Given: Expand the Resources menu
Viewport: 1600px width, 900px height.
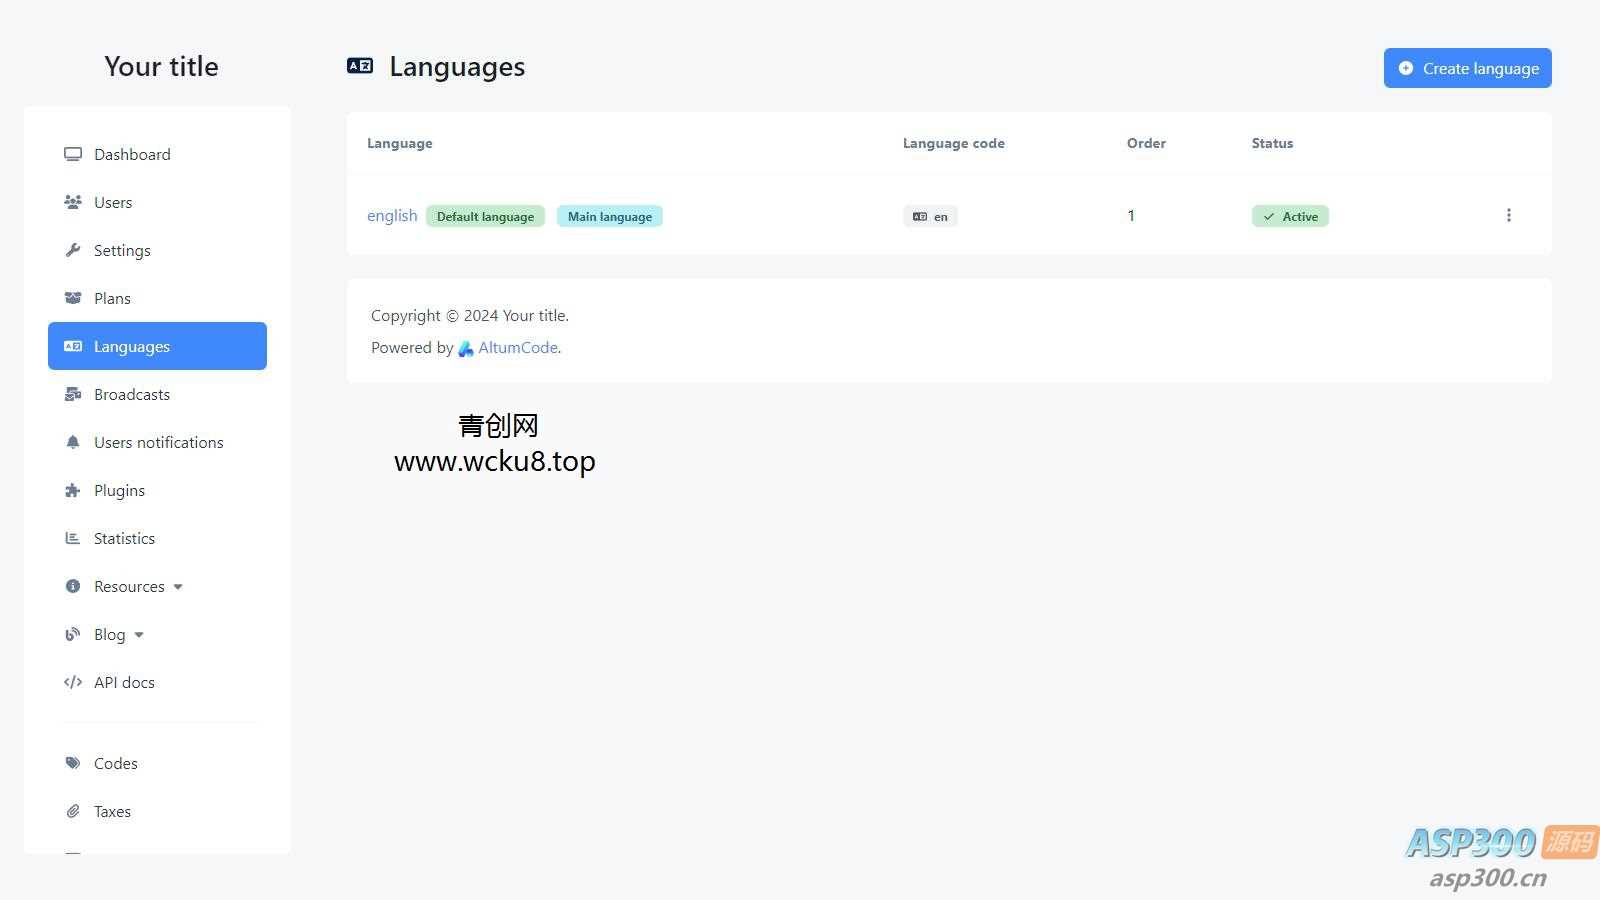Looking at the screenshot, I should [x=177, y=586].
